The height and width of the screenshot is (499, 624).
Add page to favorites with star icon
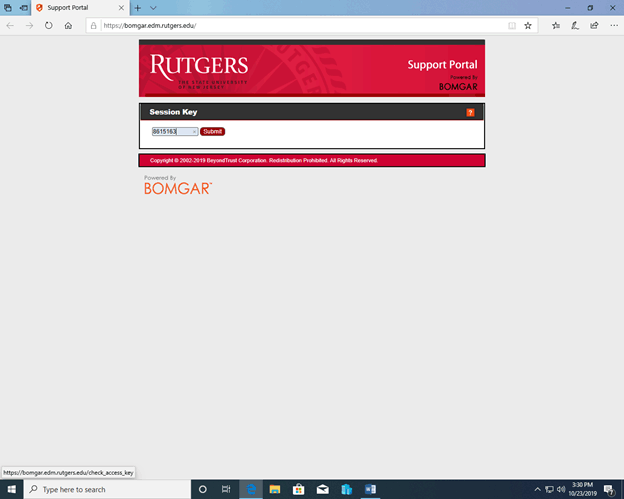528,25
